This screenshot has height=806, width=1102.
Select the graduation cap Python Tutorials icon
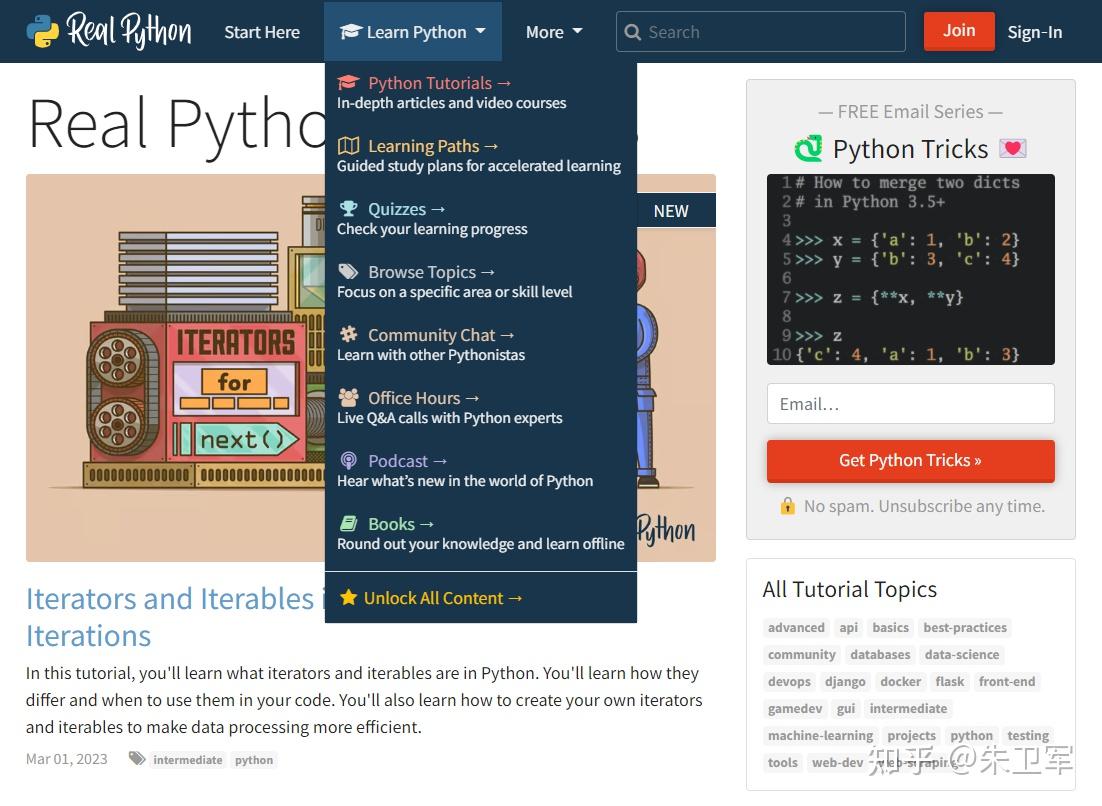coord(350,82)
